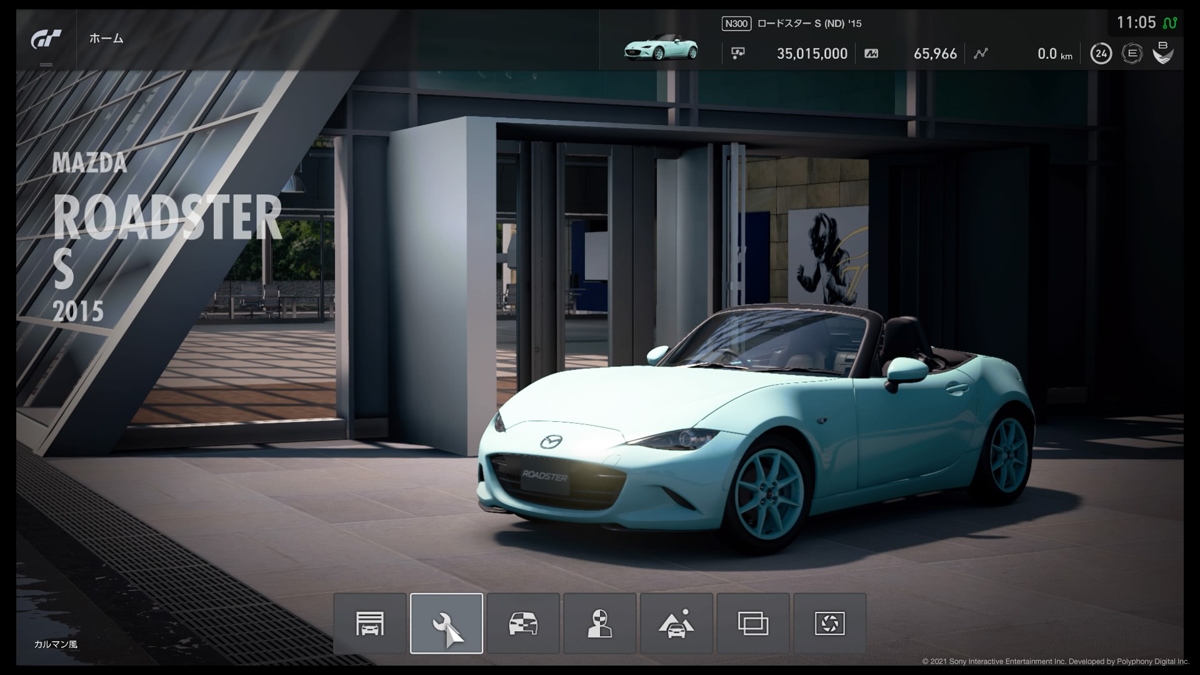
Task: Open Scapes car-with-mountains photo icon
Action: tap(676, 623)
